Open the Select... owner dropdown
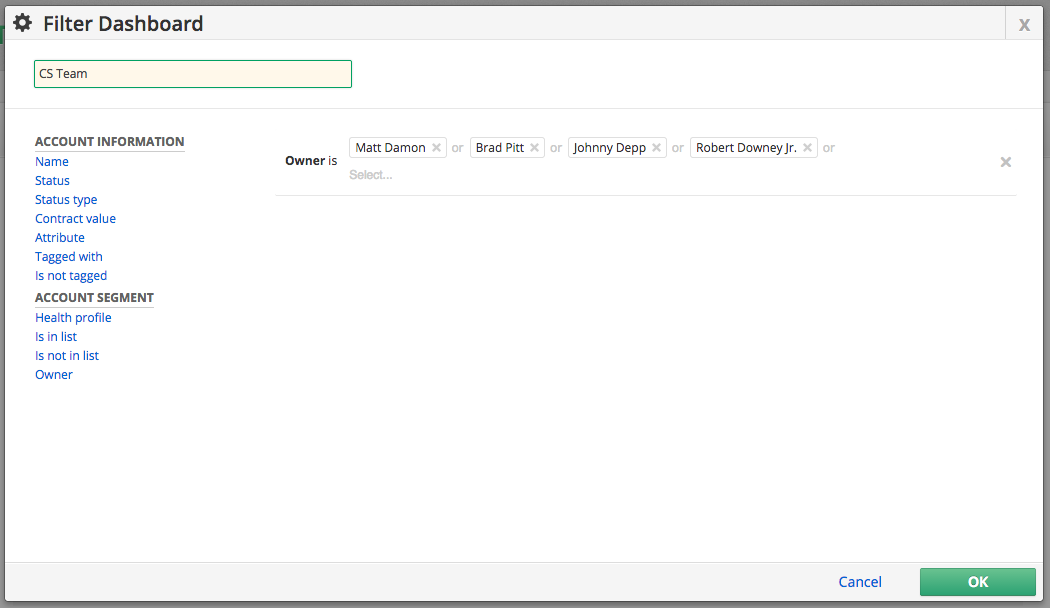The image size is (1050, 608). 370,175
